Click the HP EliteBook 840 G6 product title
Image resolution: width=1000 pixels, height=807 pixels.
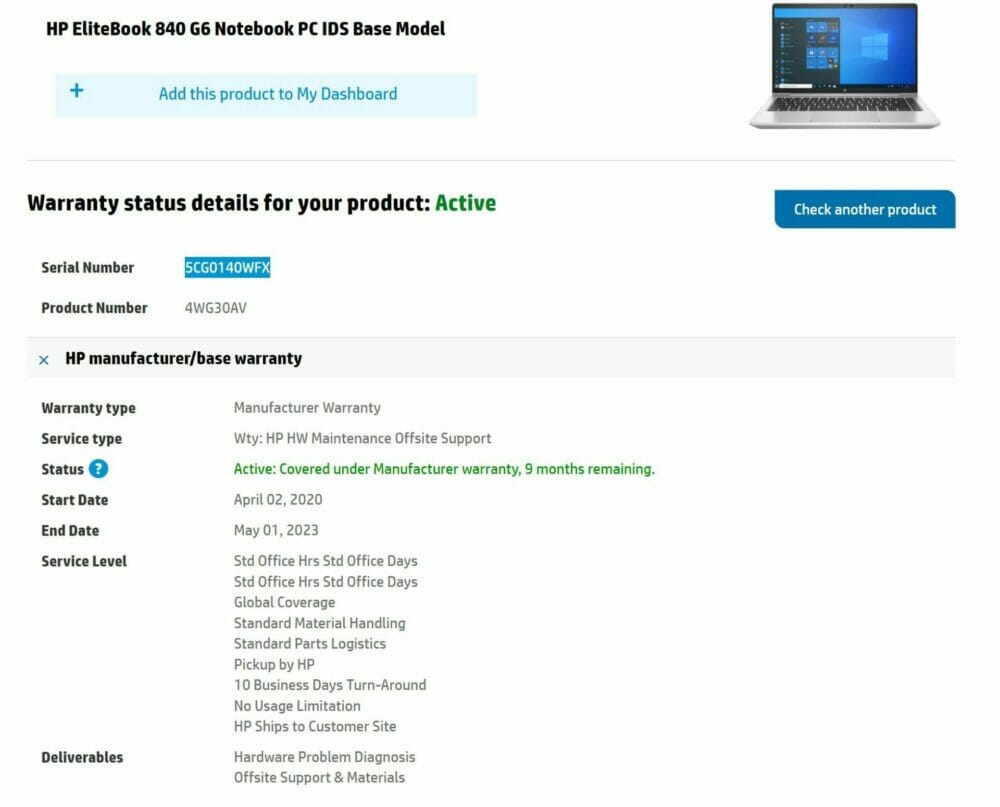246,29
